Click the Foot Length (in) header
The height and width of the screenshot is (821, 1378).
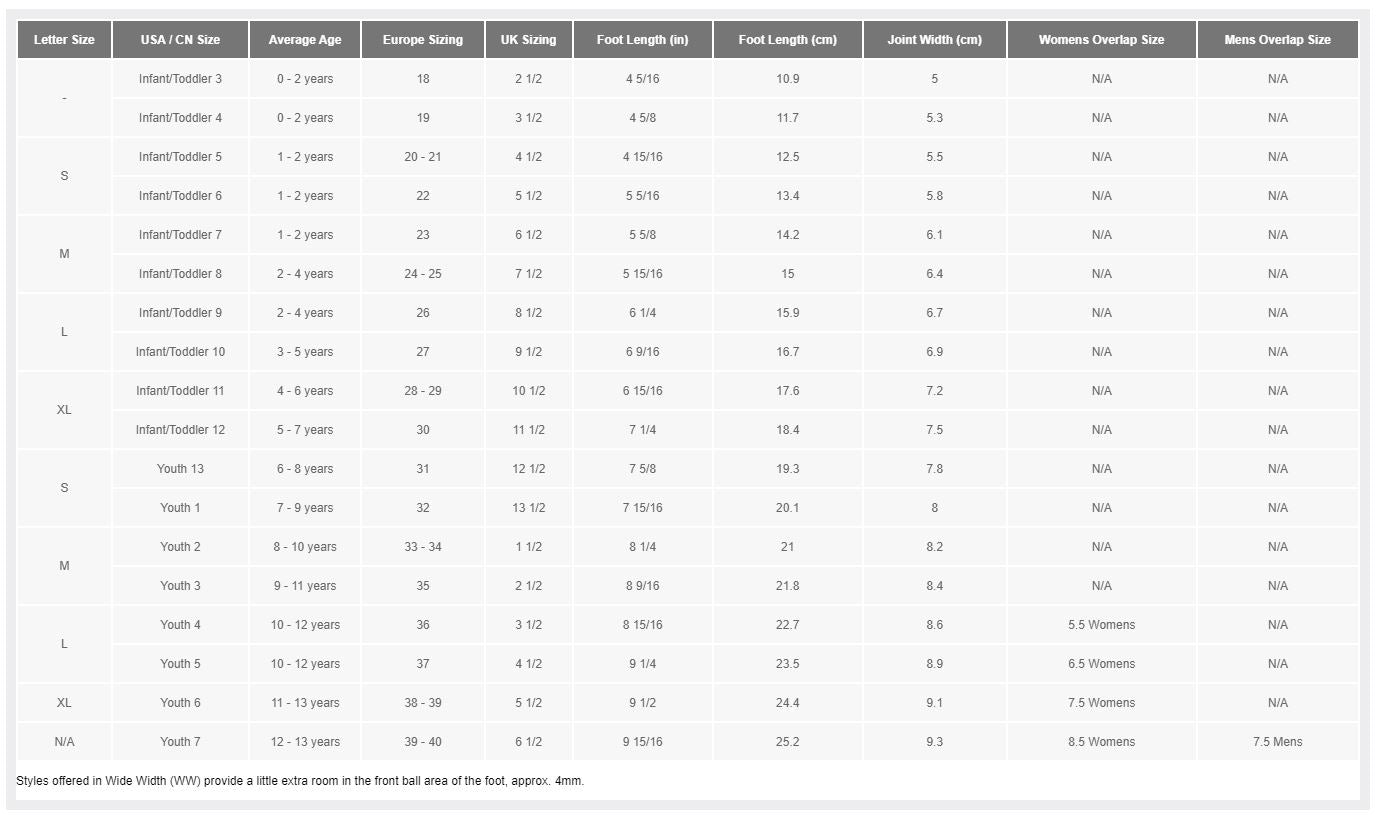642,40
